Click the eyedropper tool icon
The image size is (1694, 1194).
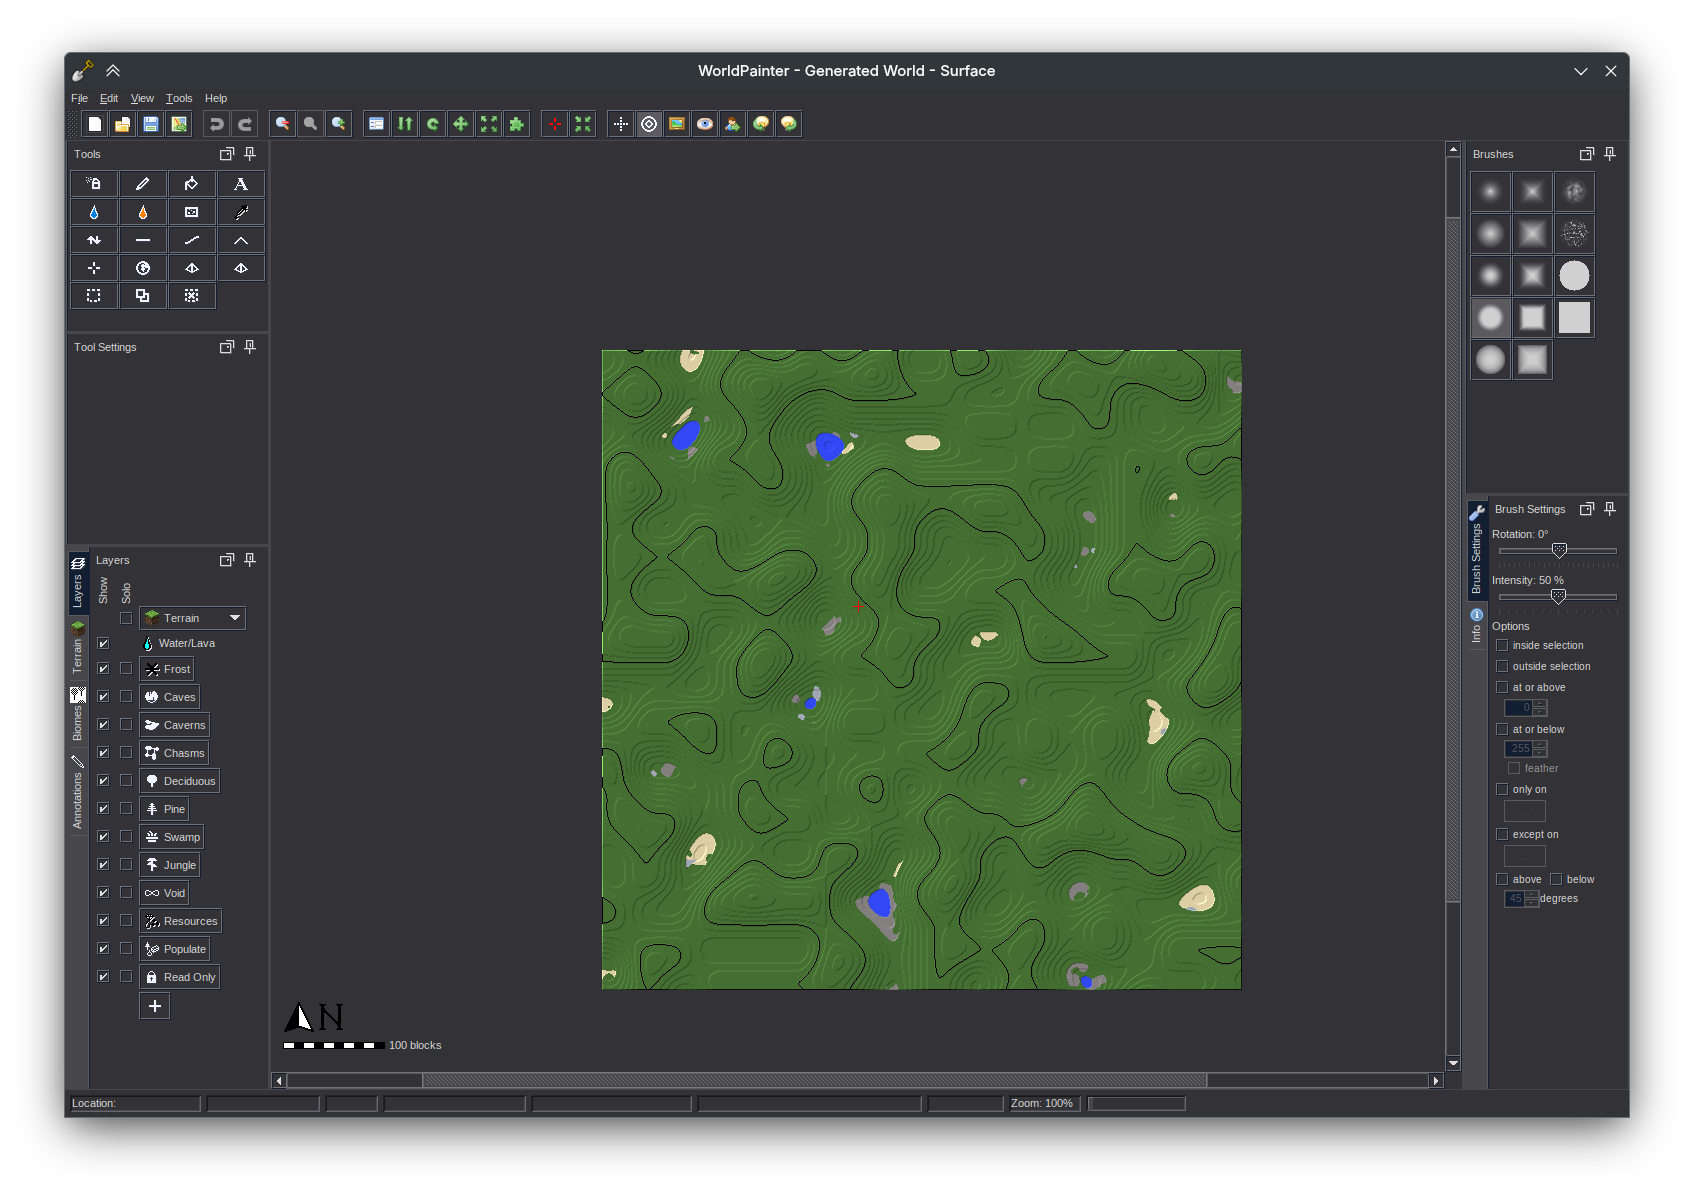click(x=240, y=212)
